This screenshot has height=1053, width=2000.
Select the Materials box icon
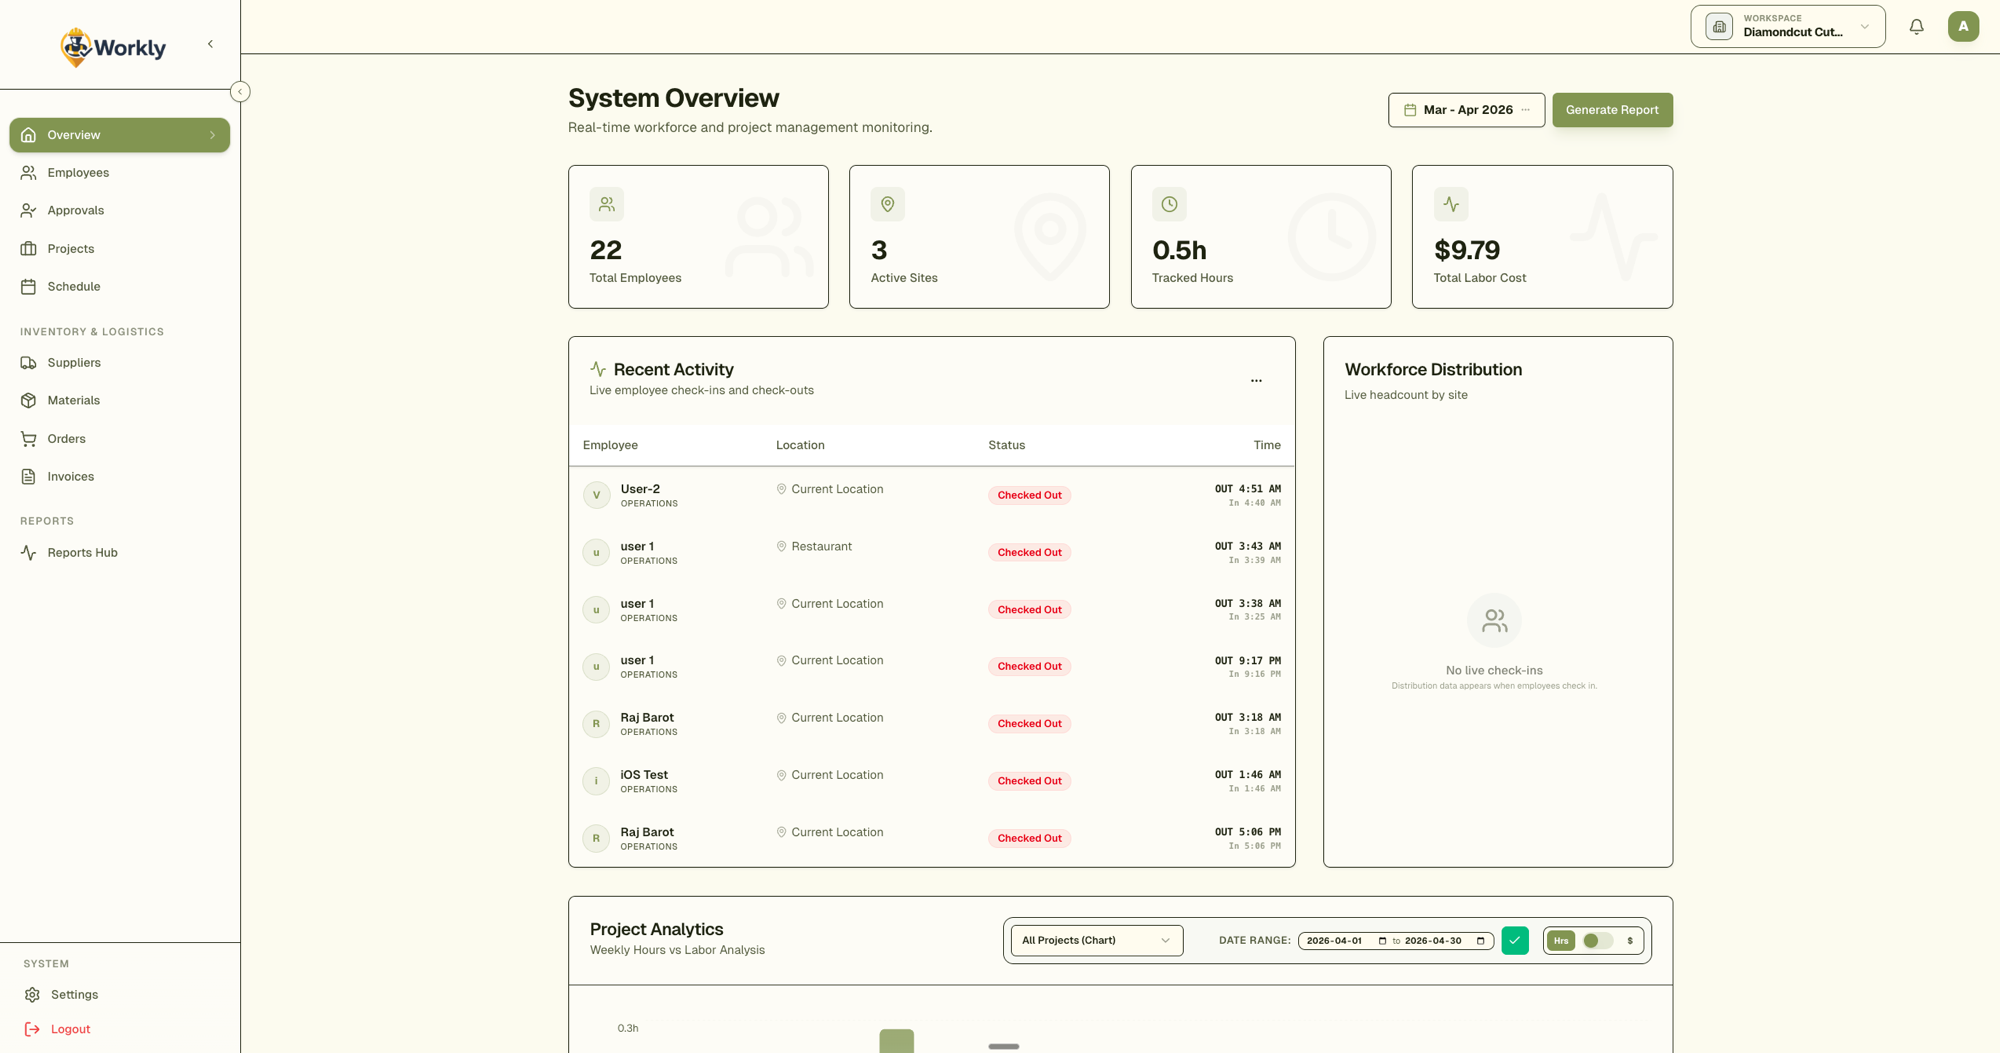tap(29, 400)
